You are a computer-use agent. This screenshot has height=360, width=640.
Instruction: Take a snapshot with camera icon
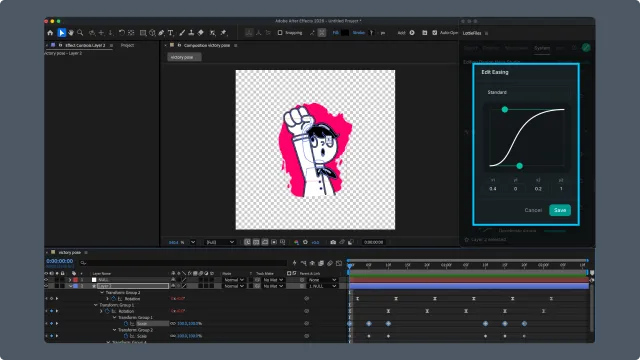click(333, 242)
